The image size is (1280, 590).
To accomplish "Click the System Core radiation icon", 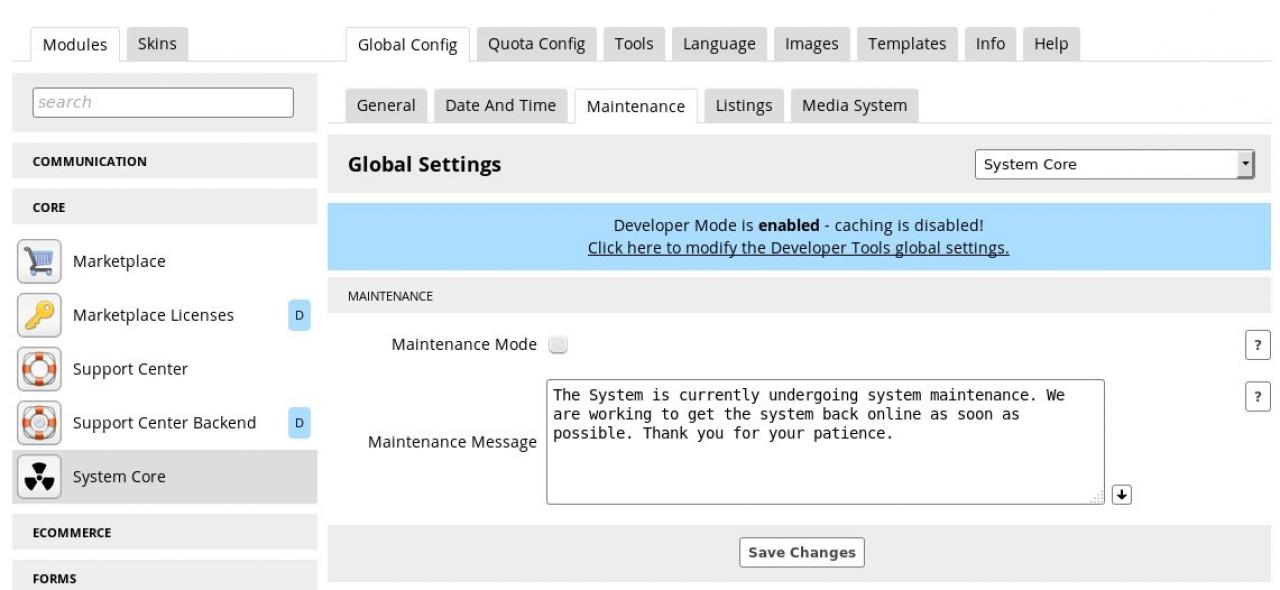I will pos(38,477).
